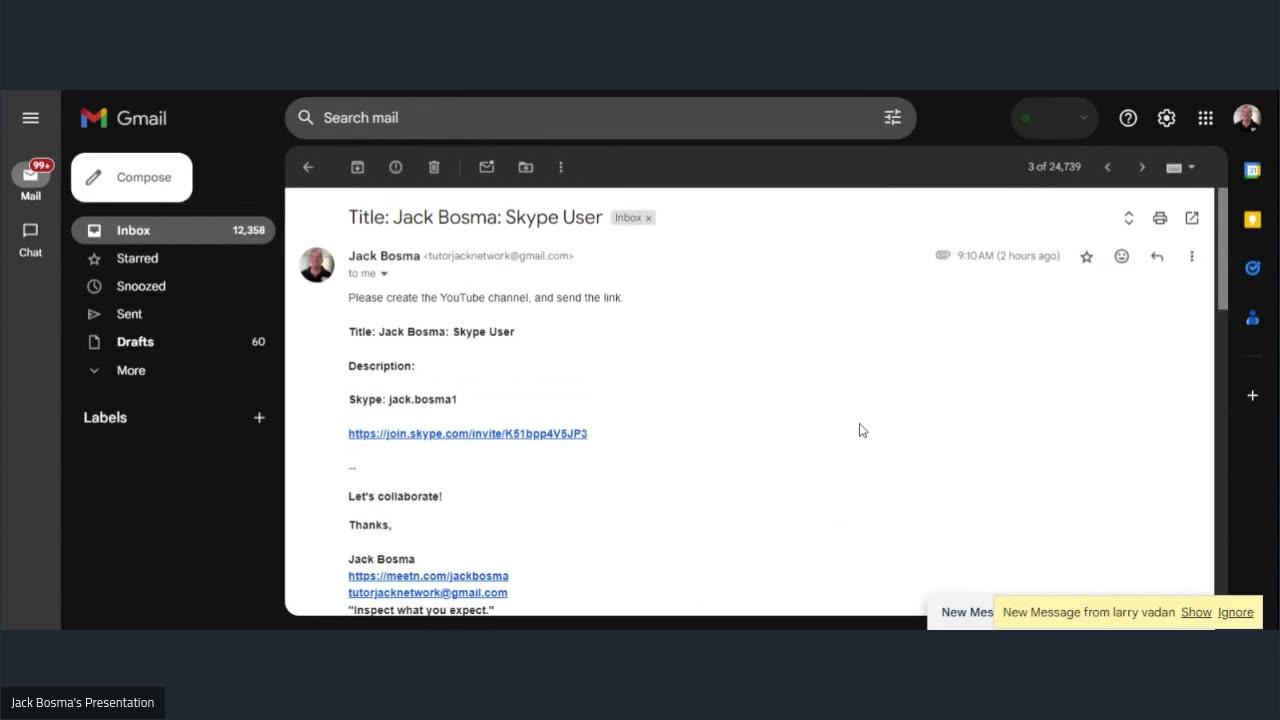Click sender name Jack Bosma
Viewport: 1280px width, 720px height.
[x=384, y=256]
